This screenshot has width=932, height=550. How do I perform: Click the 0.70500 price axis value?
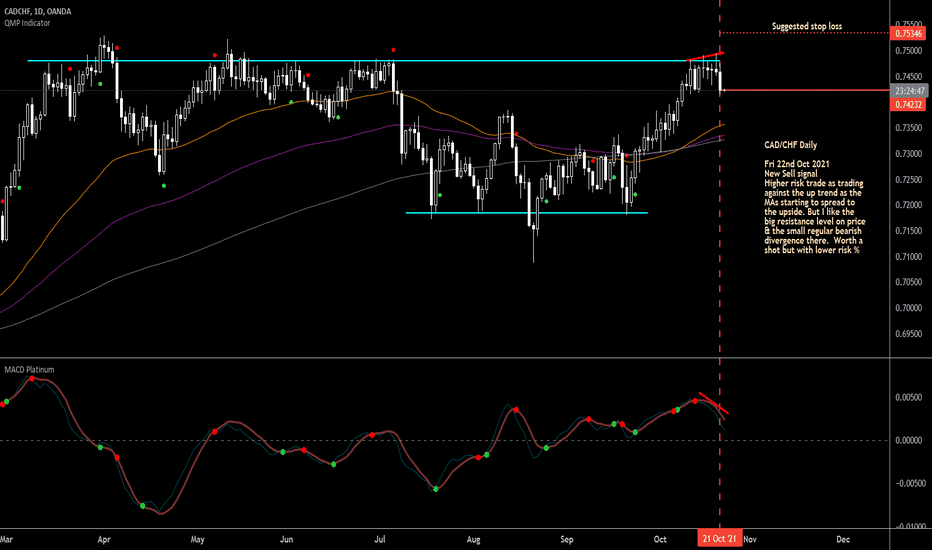click(x=909, y=282)
